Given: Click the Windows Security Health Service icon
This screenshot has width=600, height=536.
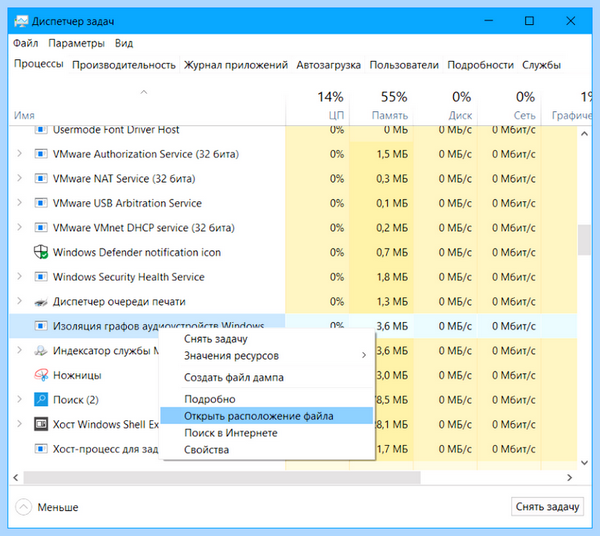Looking at the screenshot, I should pyautogui.click(x=41, y=277).
